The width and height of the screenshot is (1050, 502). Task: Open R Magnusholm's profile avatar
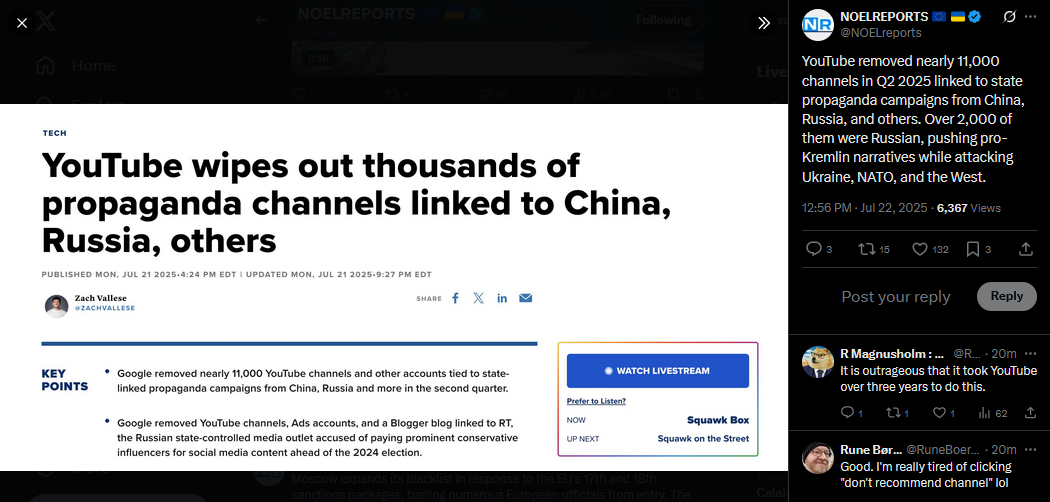pos(817,361)
